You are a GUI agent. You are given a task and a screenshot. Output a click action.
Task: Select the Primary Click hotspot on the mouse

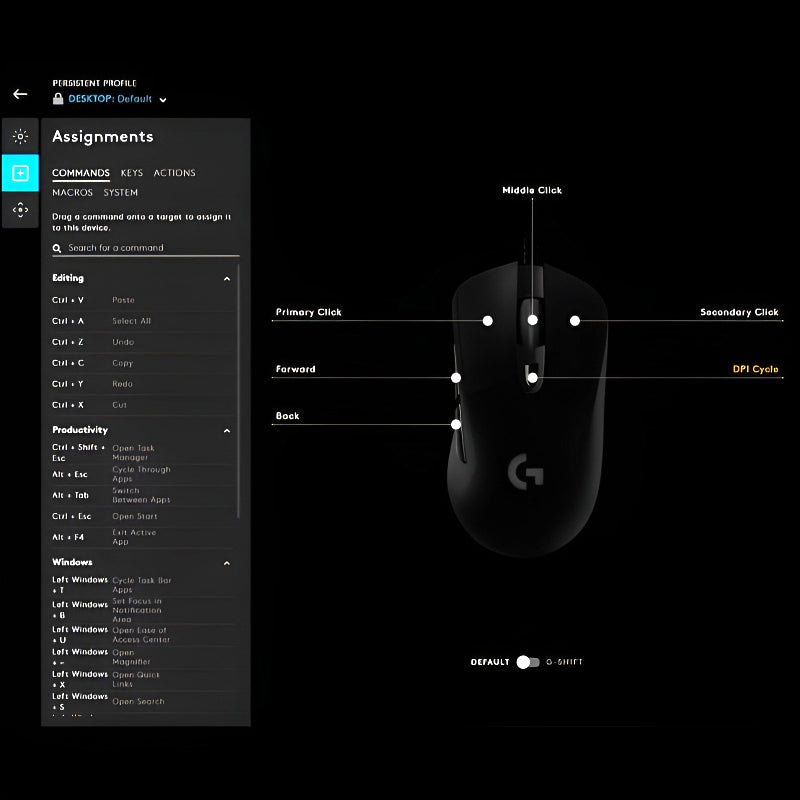(x=488, y=320)
